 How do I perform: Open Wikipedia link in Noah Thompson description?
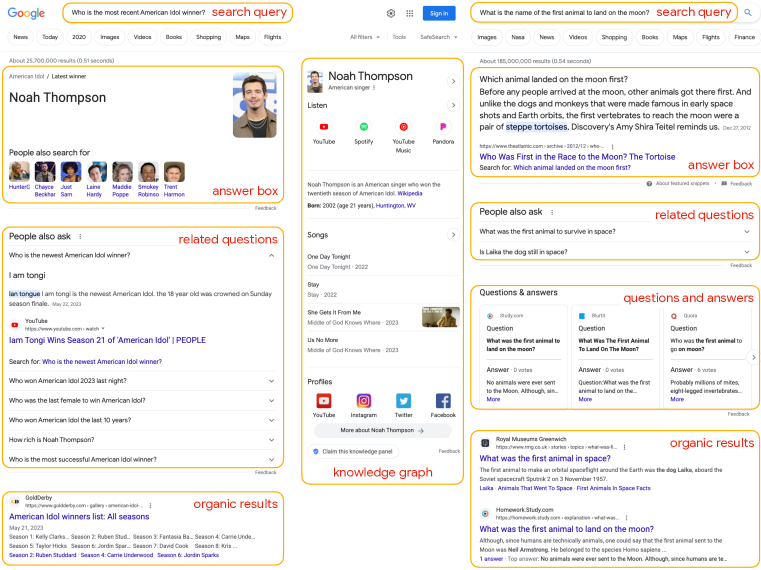click(410, 194)
